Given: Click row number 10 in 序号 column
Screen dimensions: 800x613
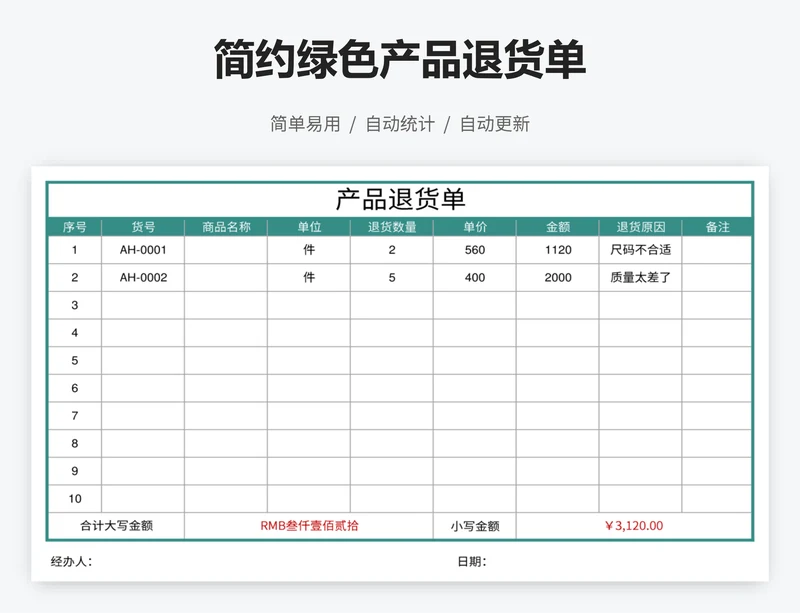Looking at the screenshot, I should (x=74, y=499).
